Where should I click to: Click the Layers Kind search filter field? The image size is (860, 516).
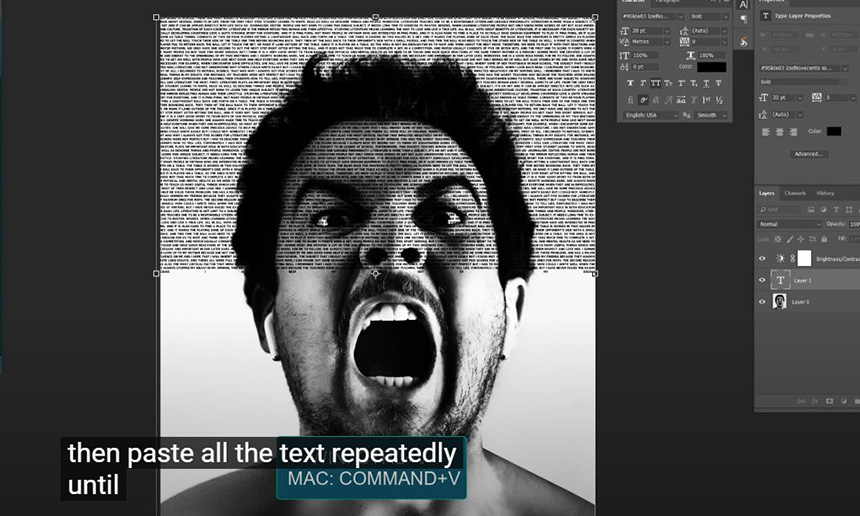point(779,209)
